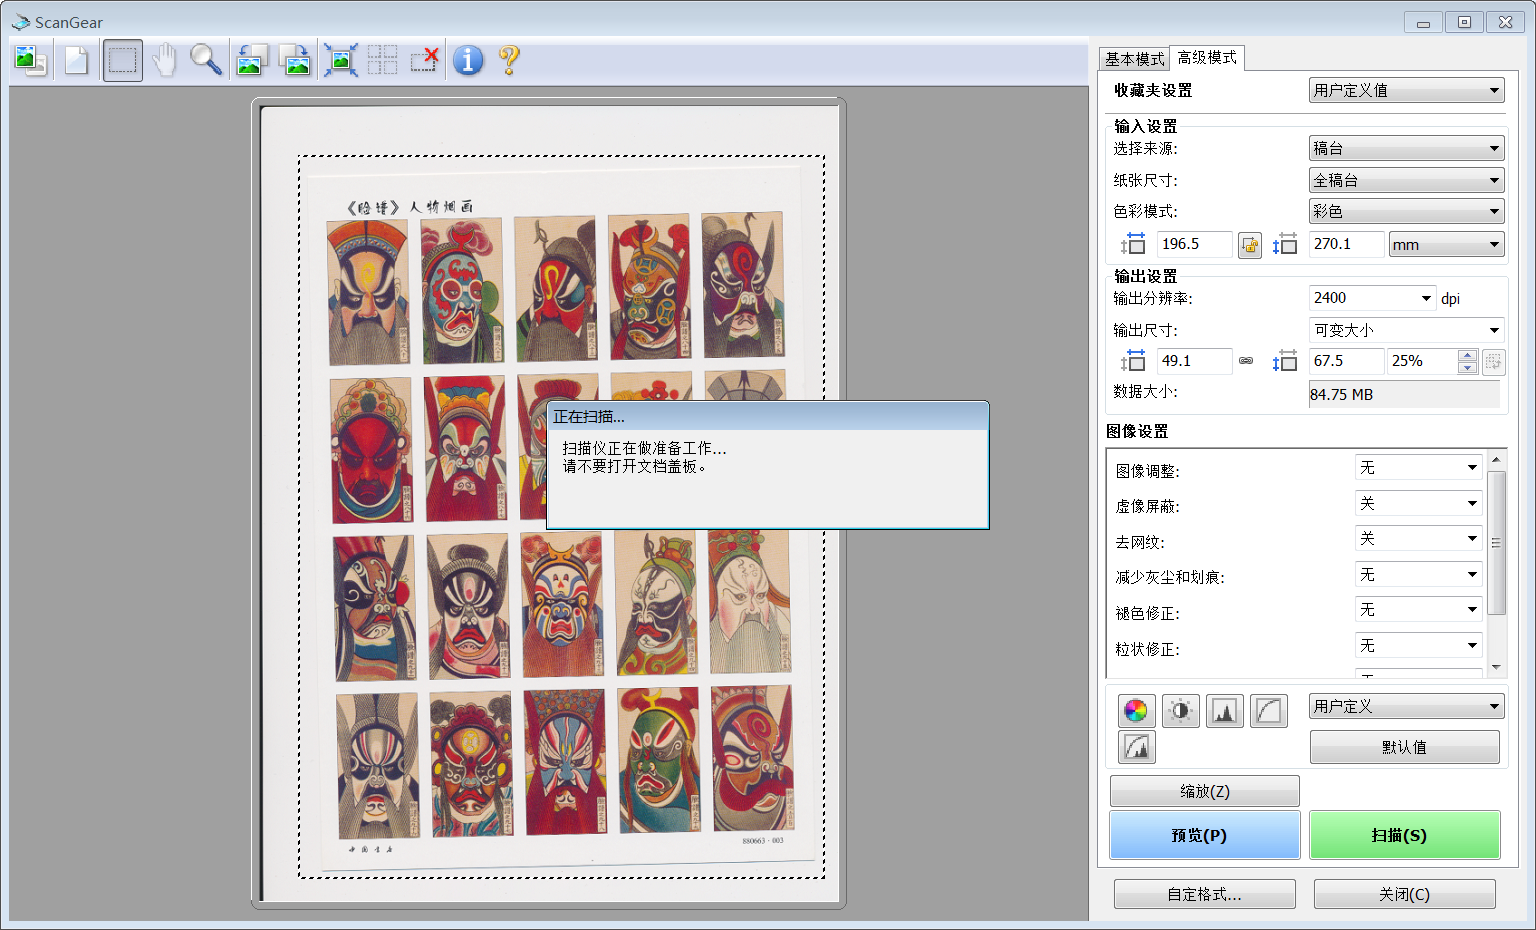This screenshot has width=1536, height=930.
Task: Decrease scale percentage with down arrow
Action: (1467, 368)
